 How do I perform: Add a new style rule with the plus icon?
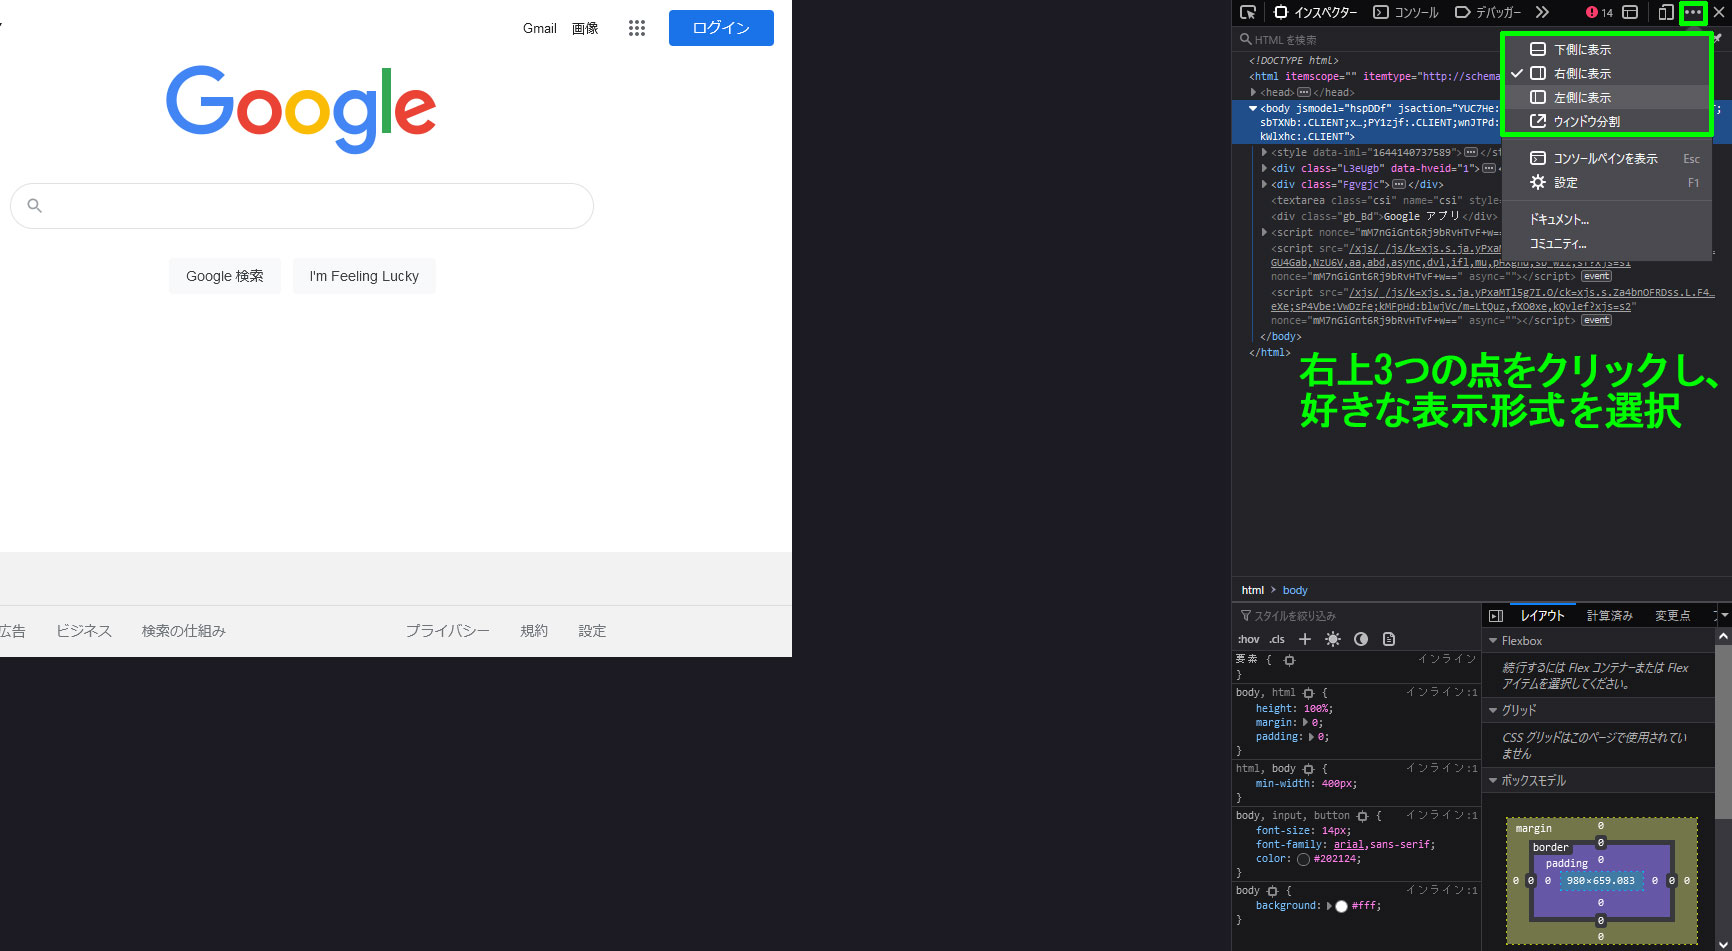[1305, 639]
